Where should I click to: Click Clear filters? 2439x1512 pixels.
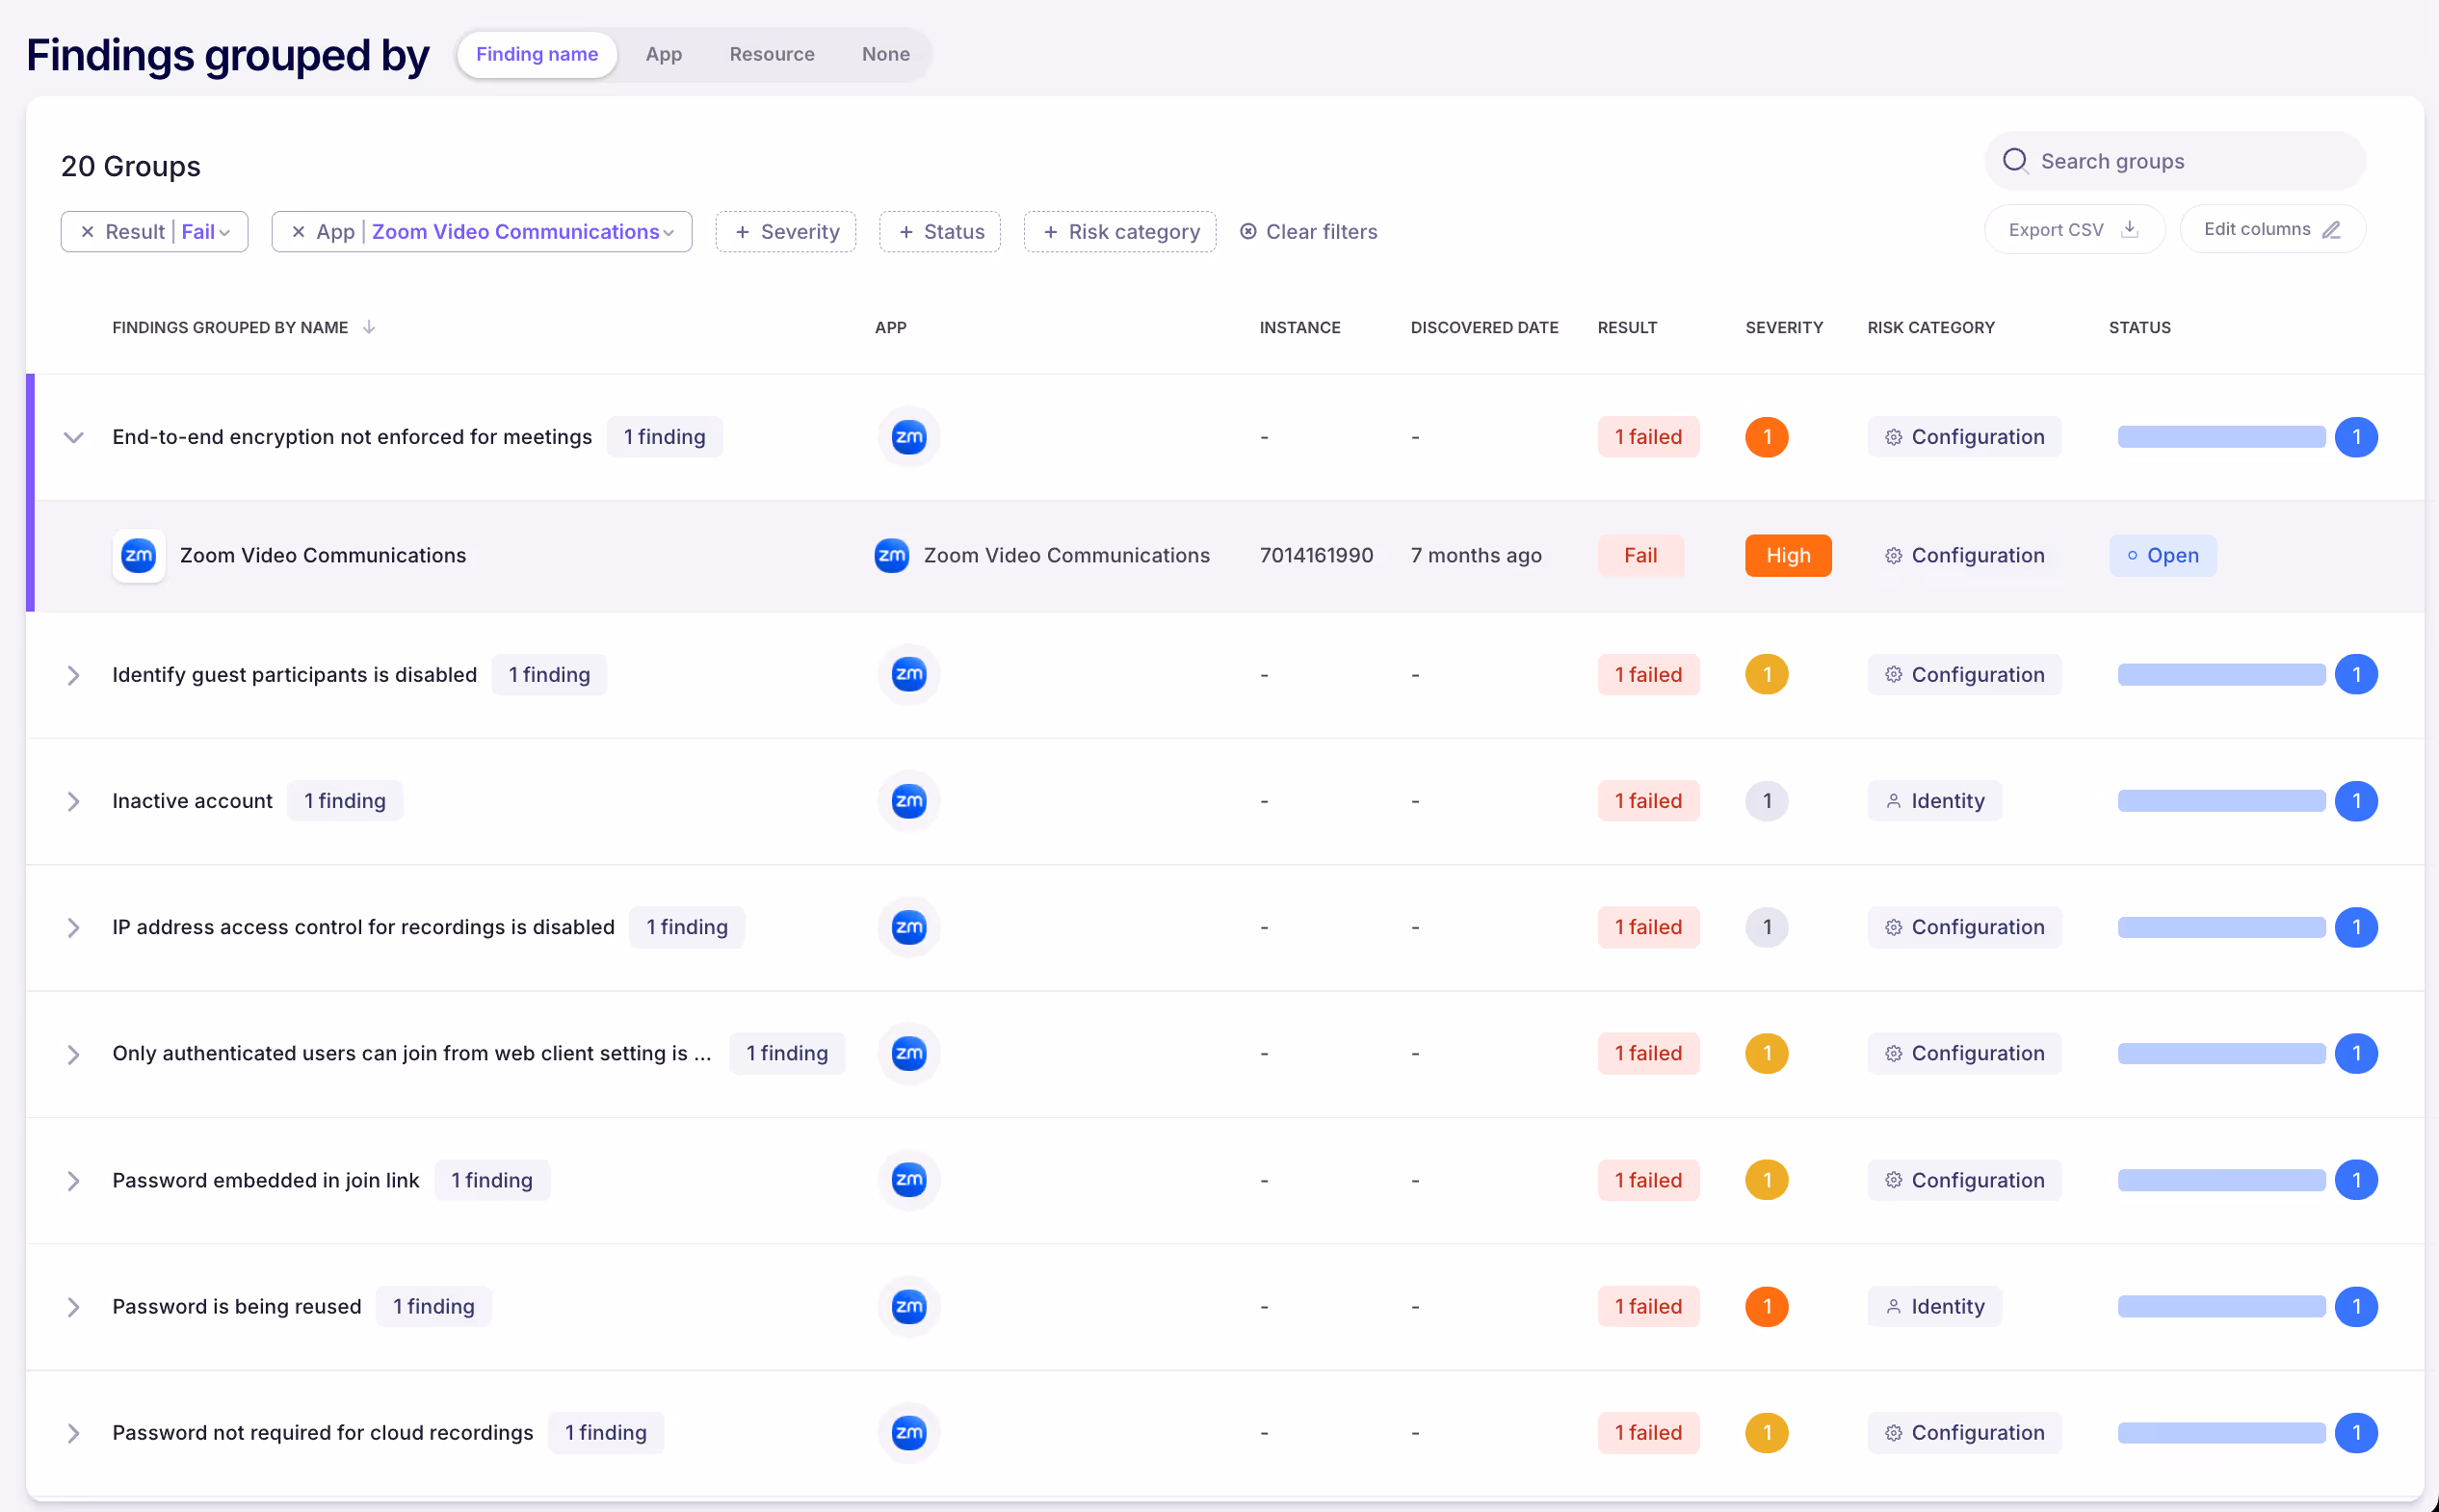coord(1309,232)
